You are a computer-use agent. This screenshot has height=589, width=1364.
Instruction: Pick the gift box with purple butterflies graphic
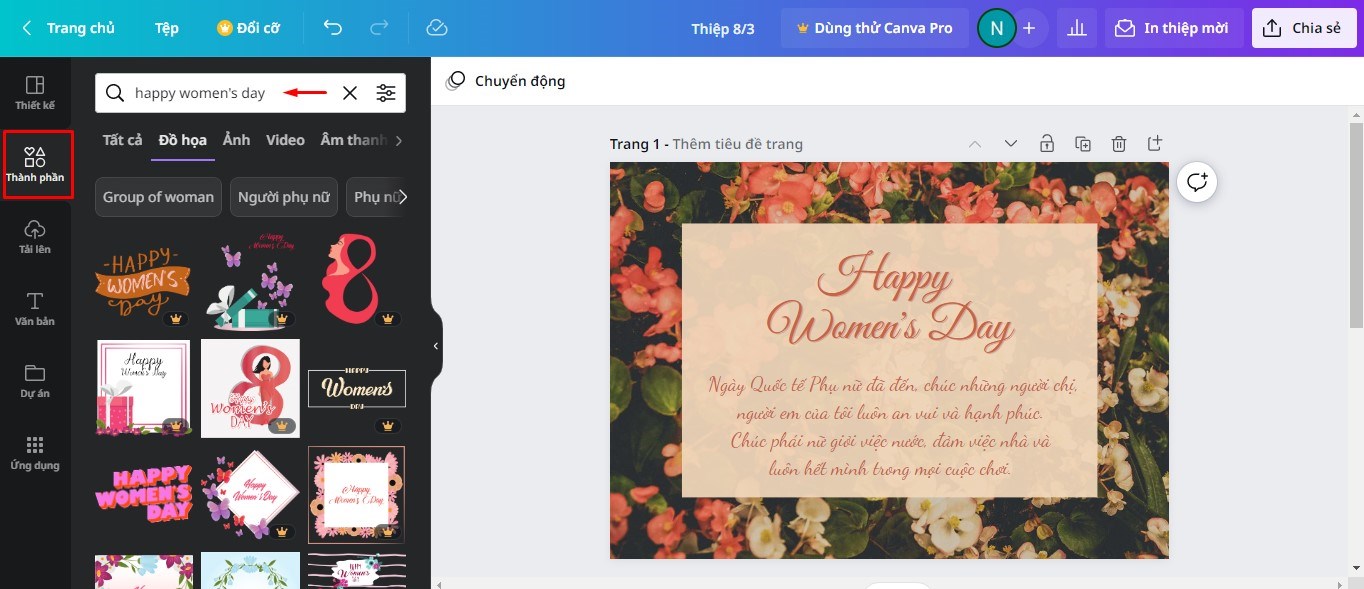[250, 280]
